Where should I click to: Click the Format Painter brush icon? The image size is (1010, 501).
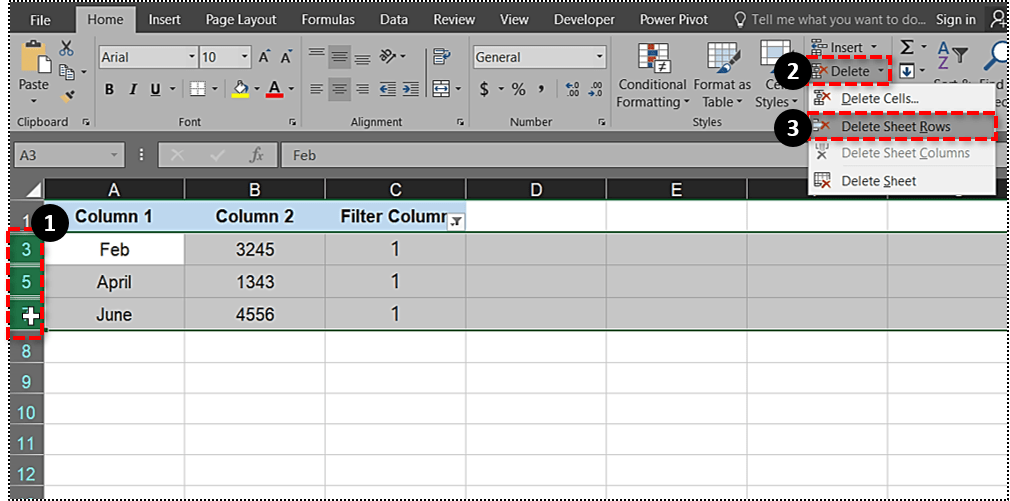pyautogui.click(x=67, y=97)
